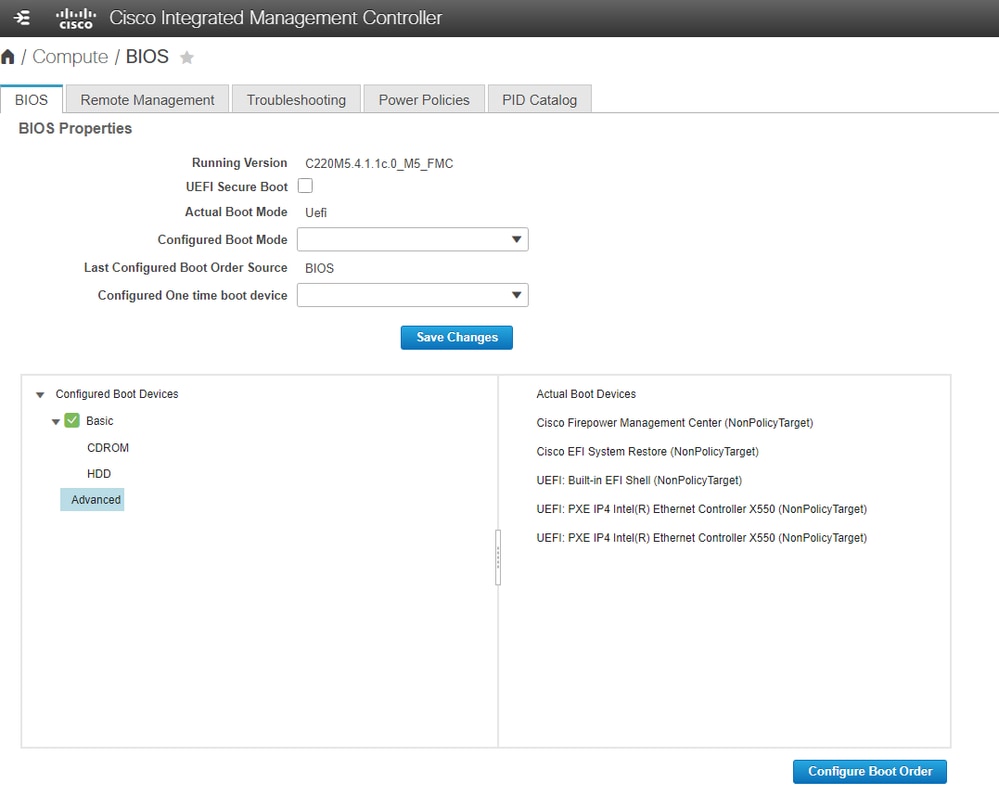Collapse the Basic boot devices node

click(x=56, y=422)
